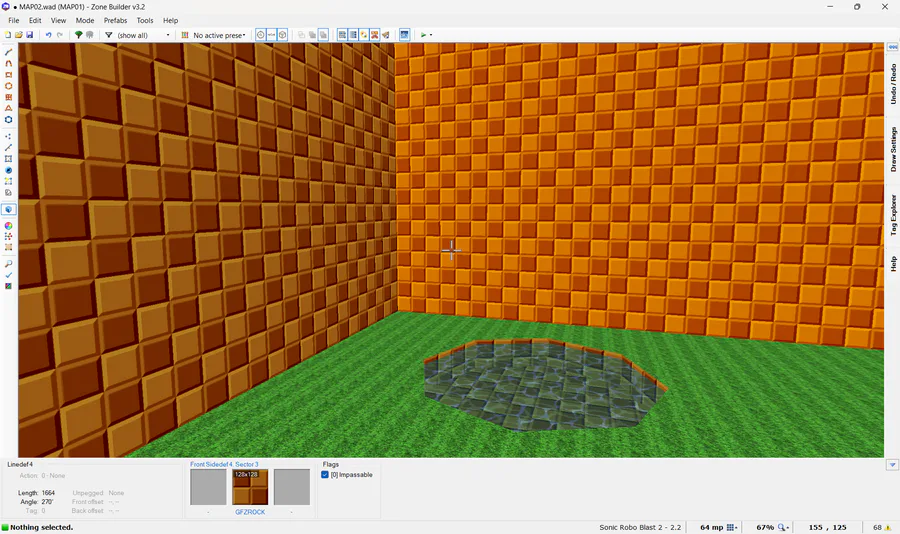Select the orange triangle draw tool

coord(8,108)
